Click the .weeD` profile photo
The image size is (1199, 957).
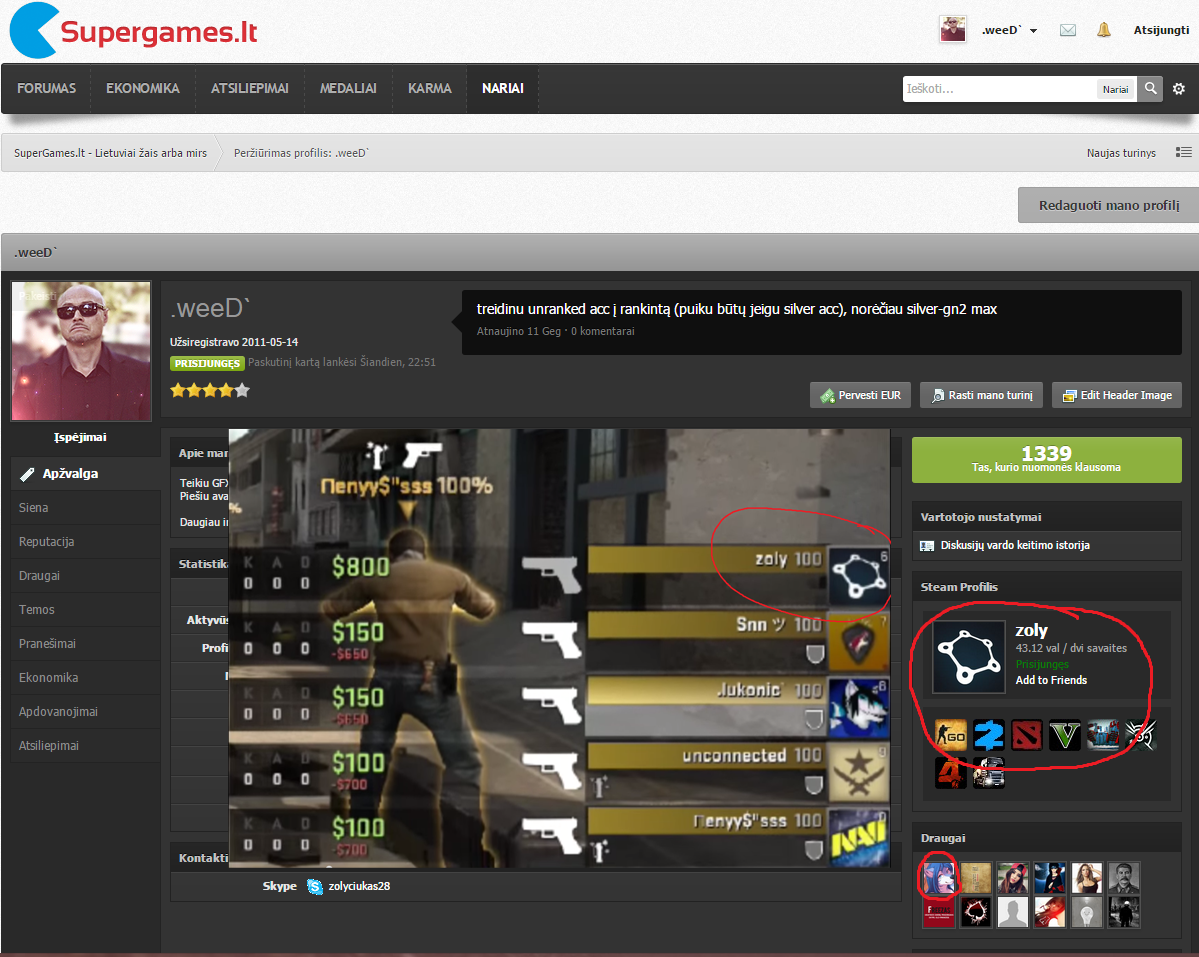(81, 351)
